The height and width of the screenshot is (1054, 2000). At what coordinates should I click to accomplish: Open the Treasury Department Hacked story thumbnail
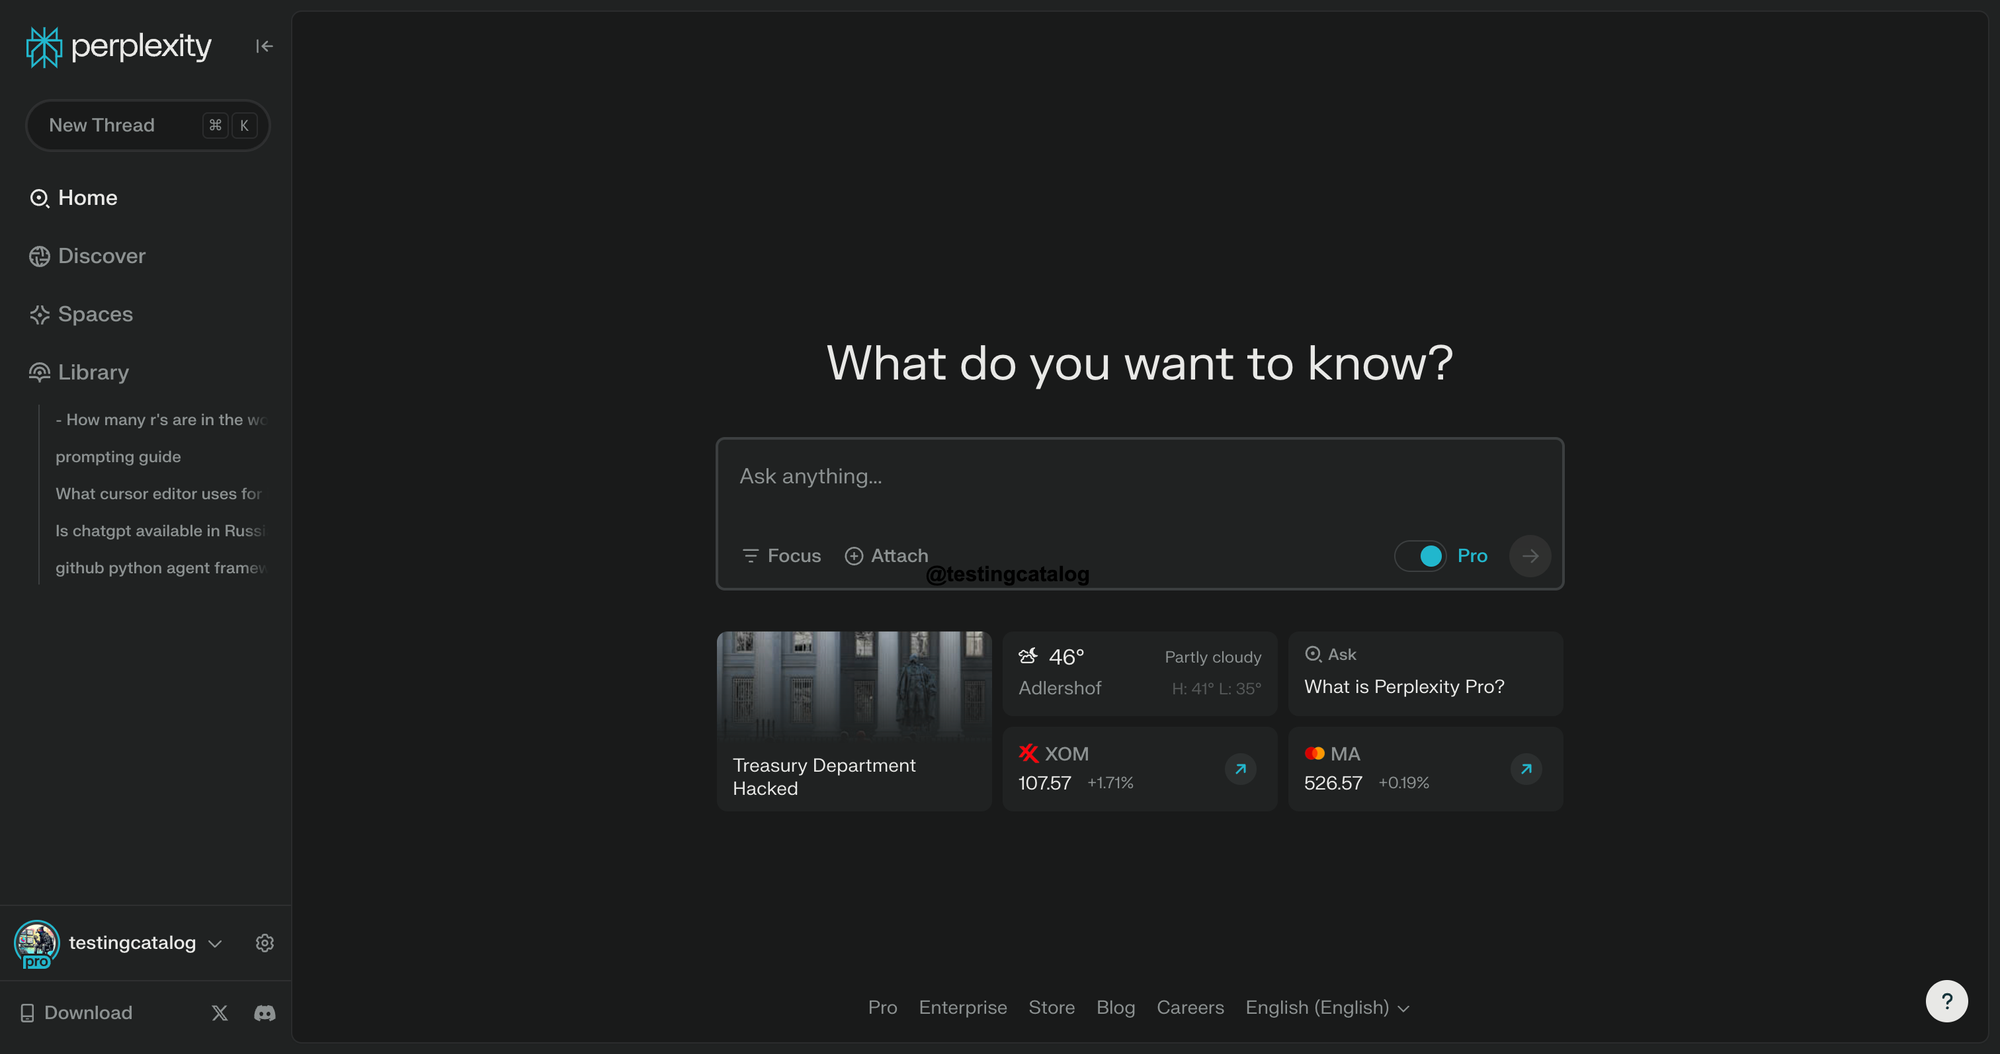click(x=853, y=686)
